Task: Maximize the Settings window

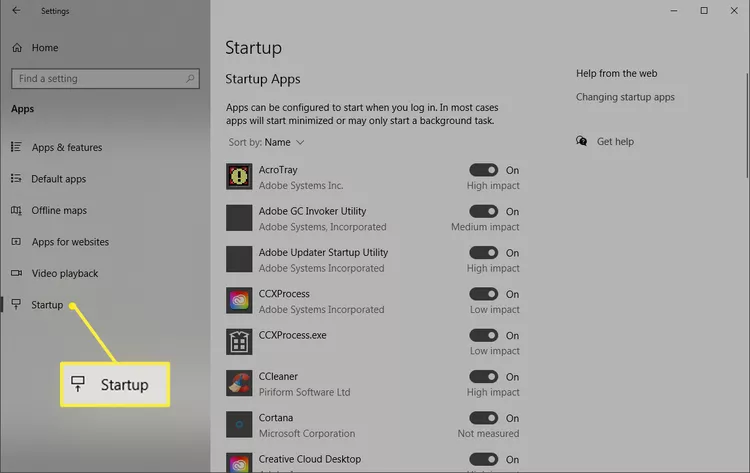Action: [704, 10]
